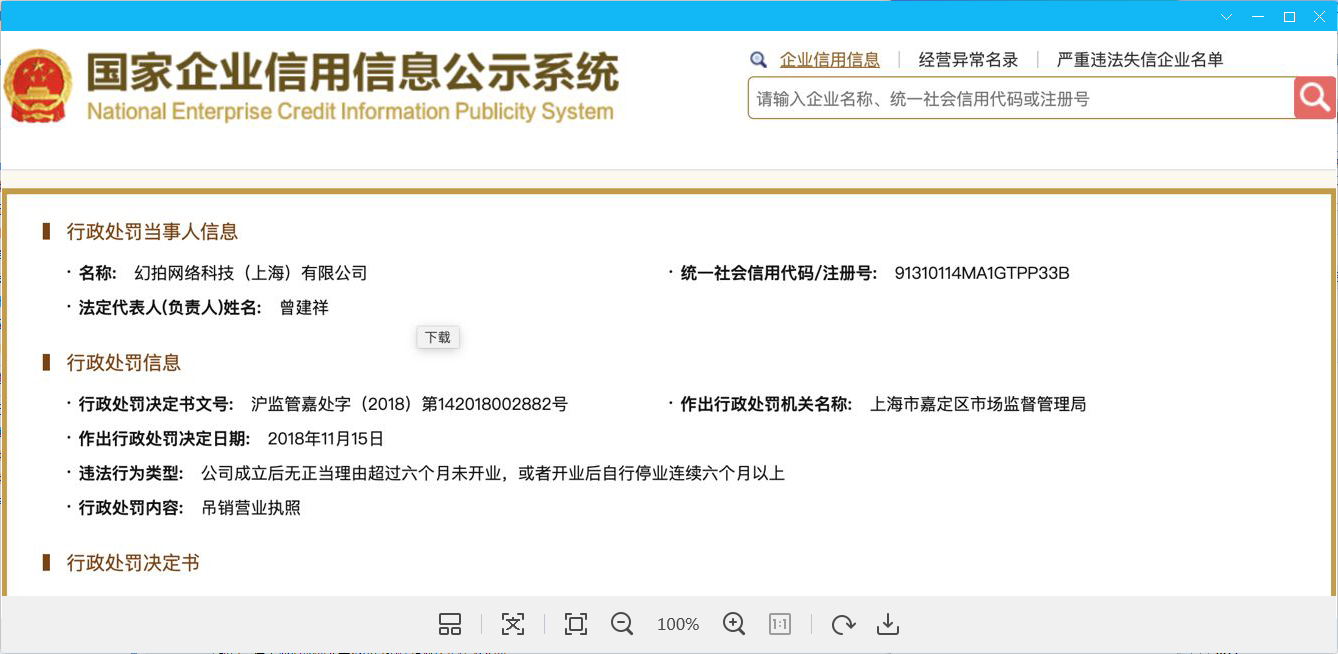Click penalty content 吊销营业执照

(251, 508)
